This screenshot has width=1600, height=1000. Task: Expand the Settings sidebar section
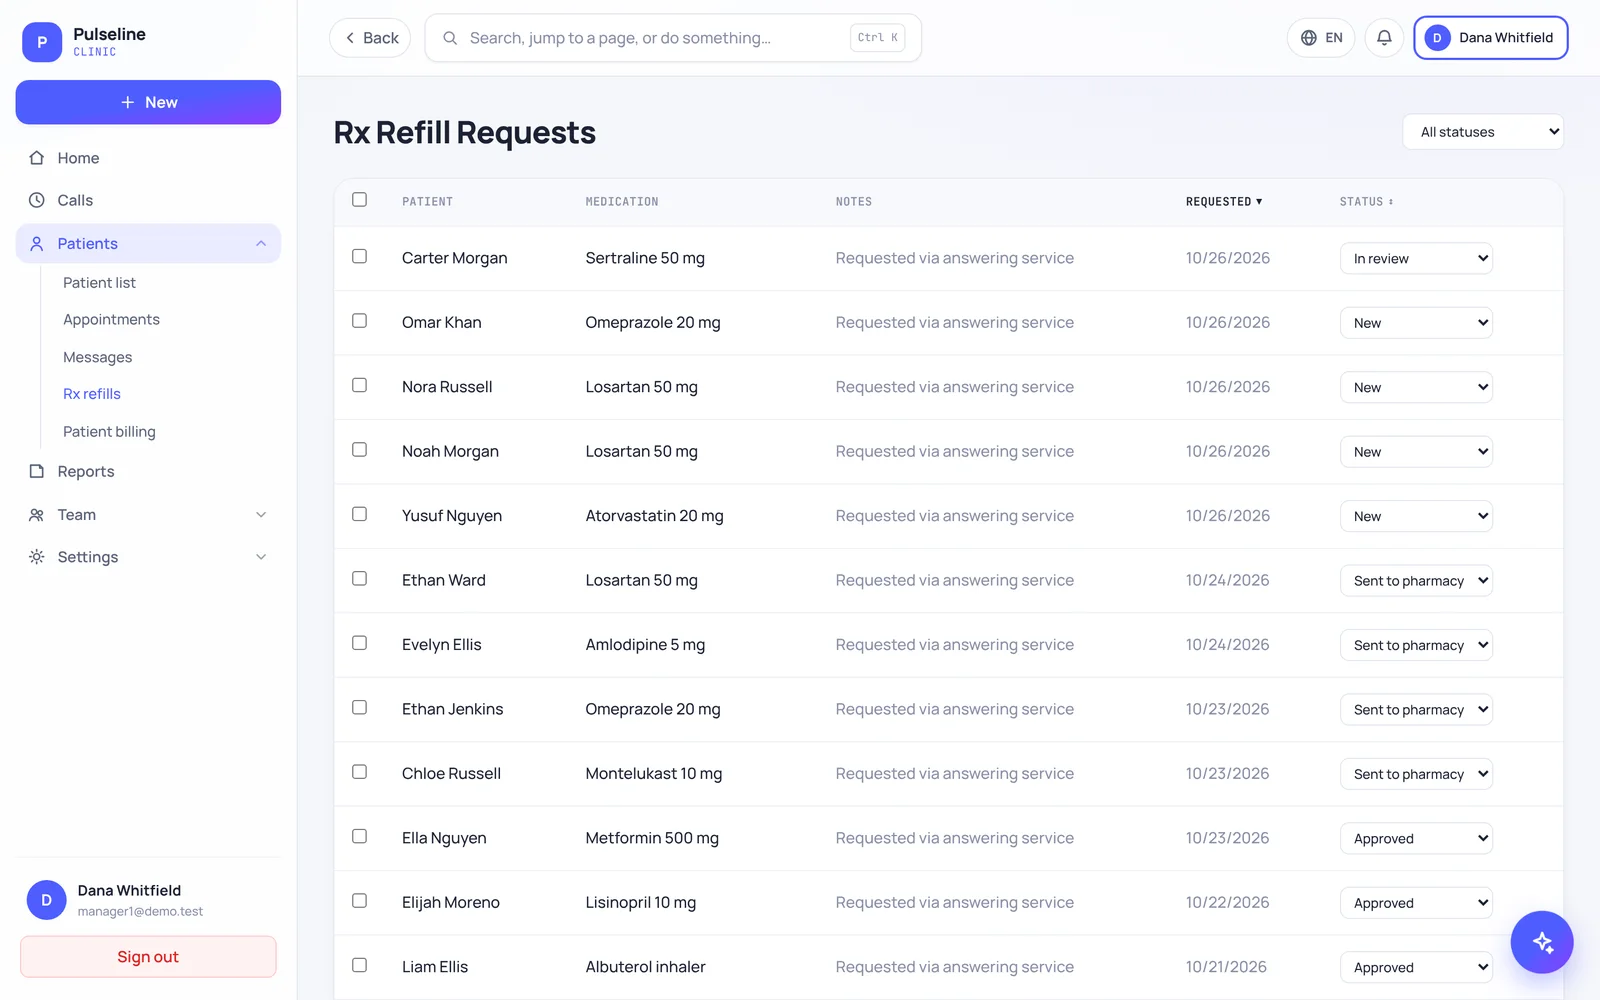(x=148, y=557)
